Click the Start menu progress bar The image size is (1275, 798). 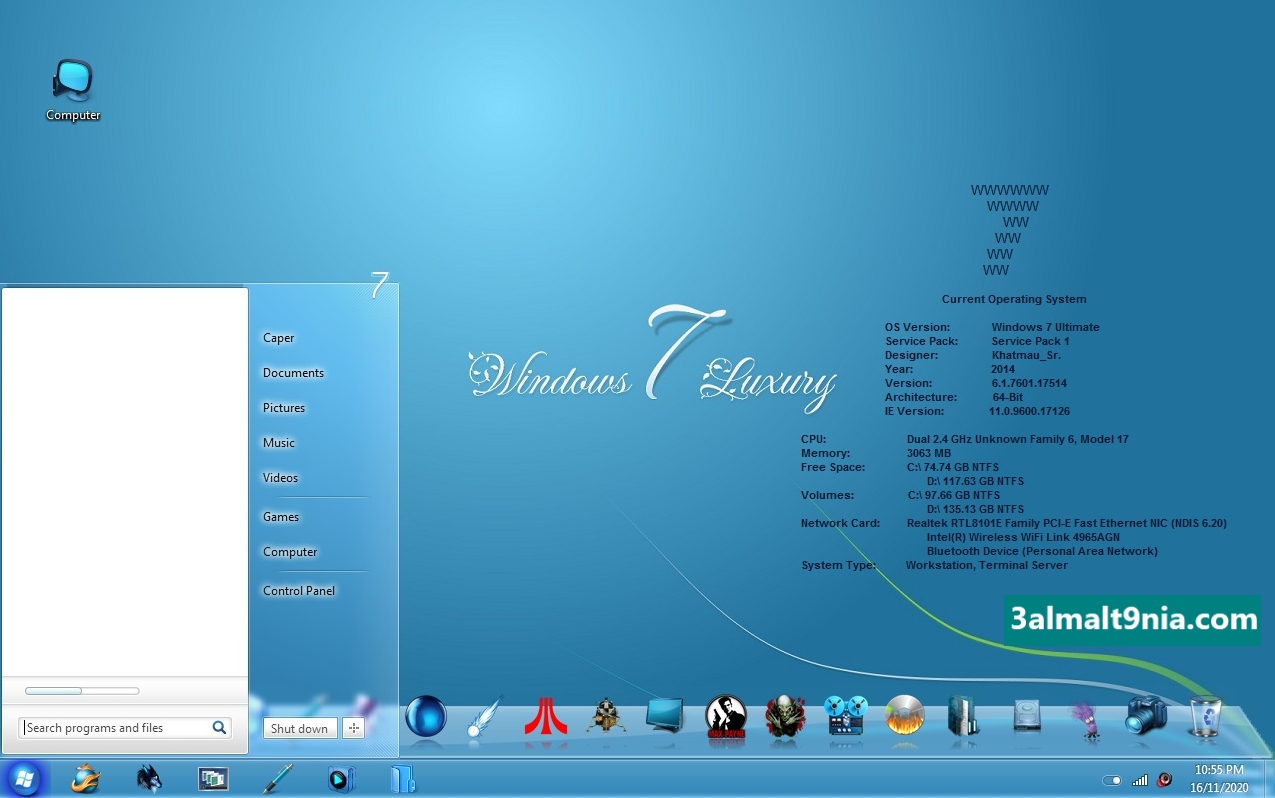(x=82, y=691)
